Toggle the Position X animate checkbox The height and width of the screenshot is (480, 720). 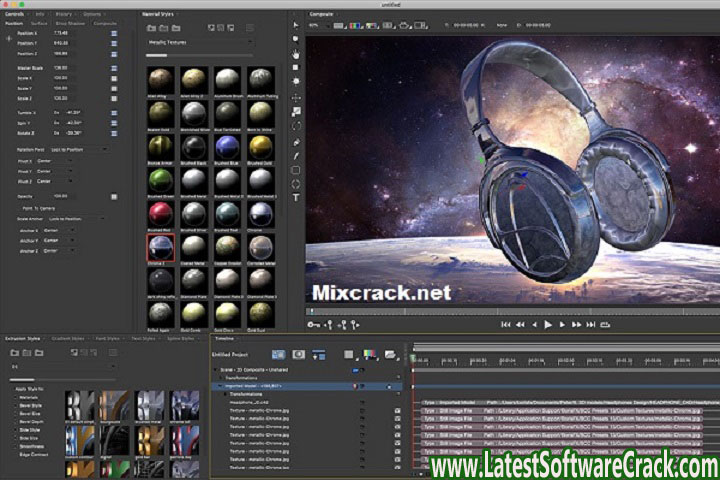point(114,34)
